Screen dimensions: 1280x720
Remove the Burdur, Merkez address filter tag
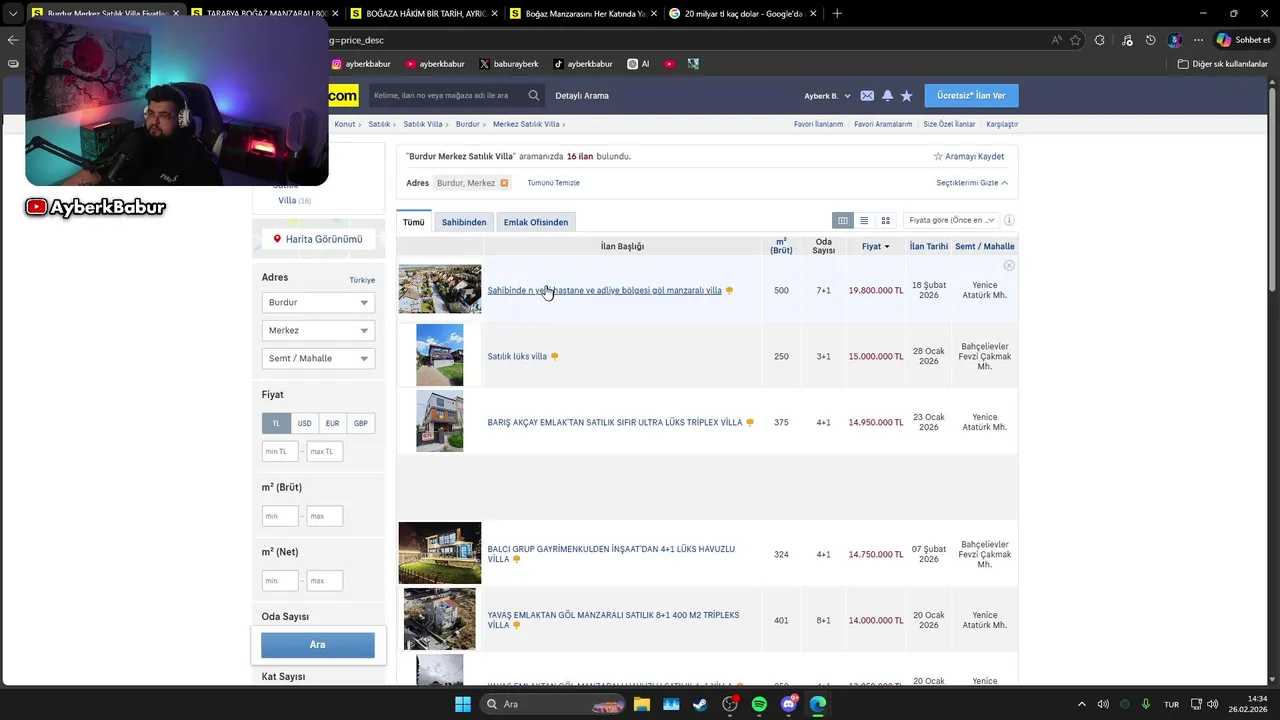(x=504, y=183)
